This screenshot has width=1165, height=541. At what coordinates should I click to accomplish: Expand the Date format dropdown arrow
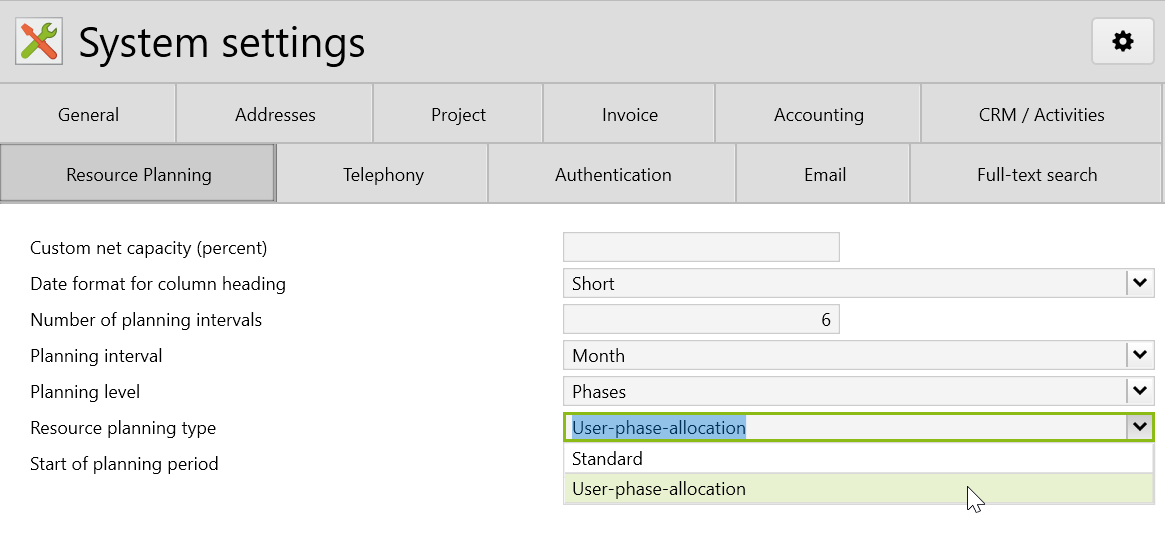pyautogui.click(x=1139, y=284)
